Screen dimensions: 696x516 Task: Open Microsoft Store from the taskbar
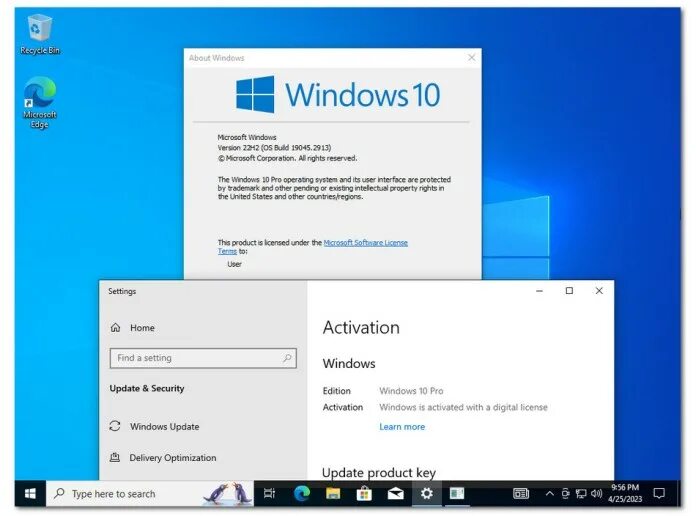click(x=364, y=493)
